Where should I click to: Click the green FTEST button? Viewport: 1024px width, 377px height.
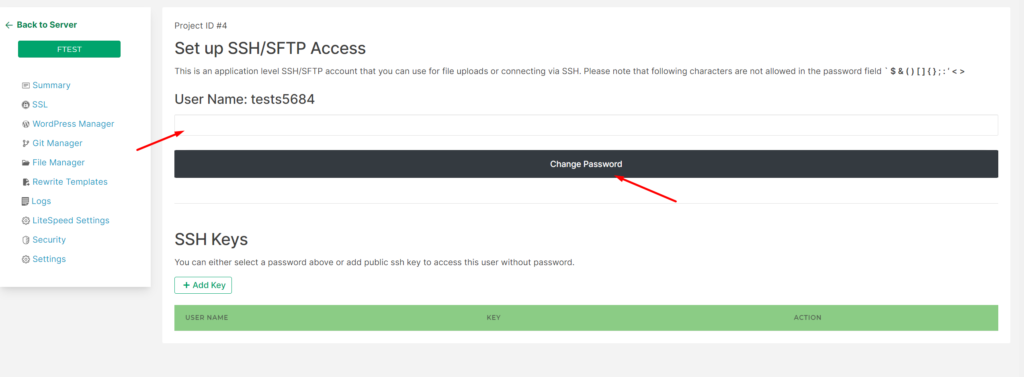pos(69,49)
